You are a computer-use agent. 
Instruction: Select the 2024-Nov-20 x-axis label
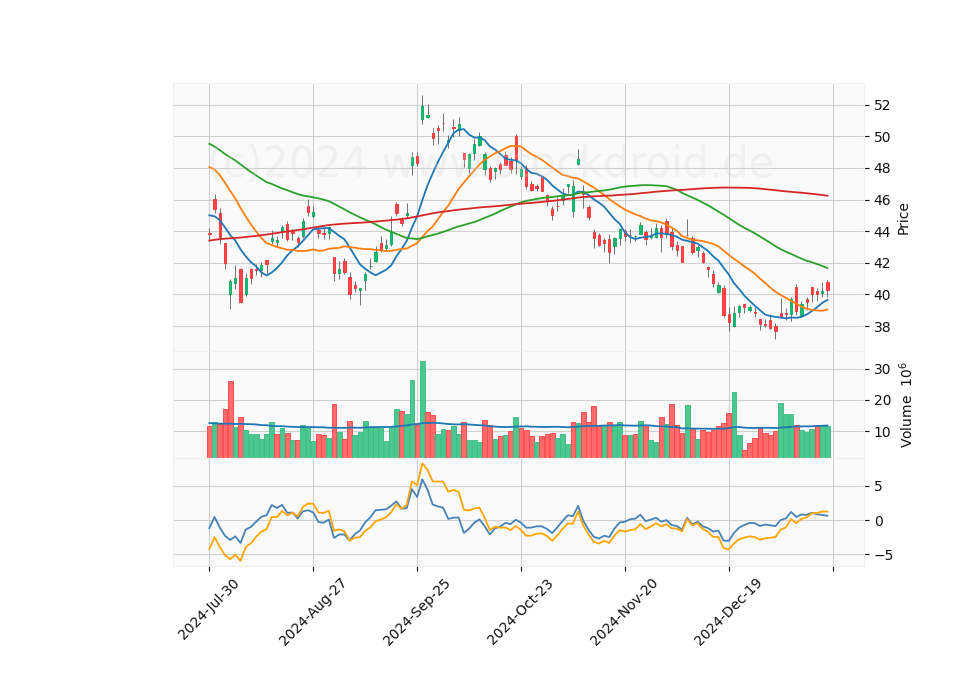point(624,612)
